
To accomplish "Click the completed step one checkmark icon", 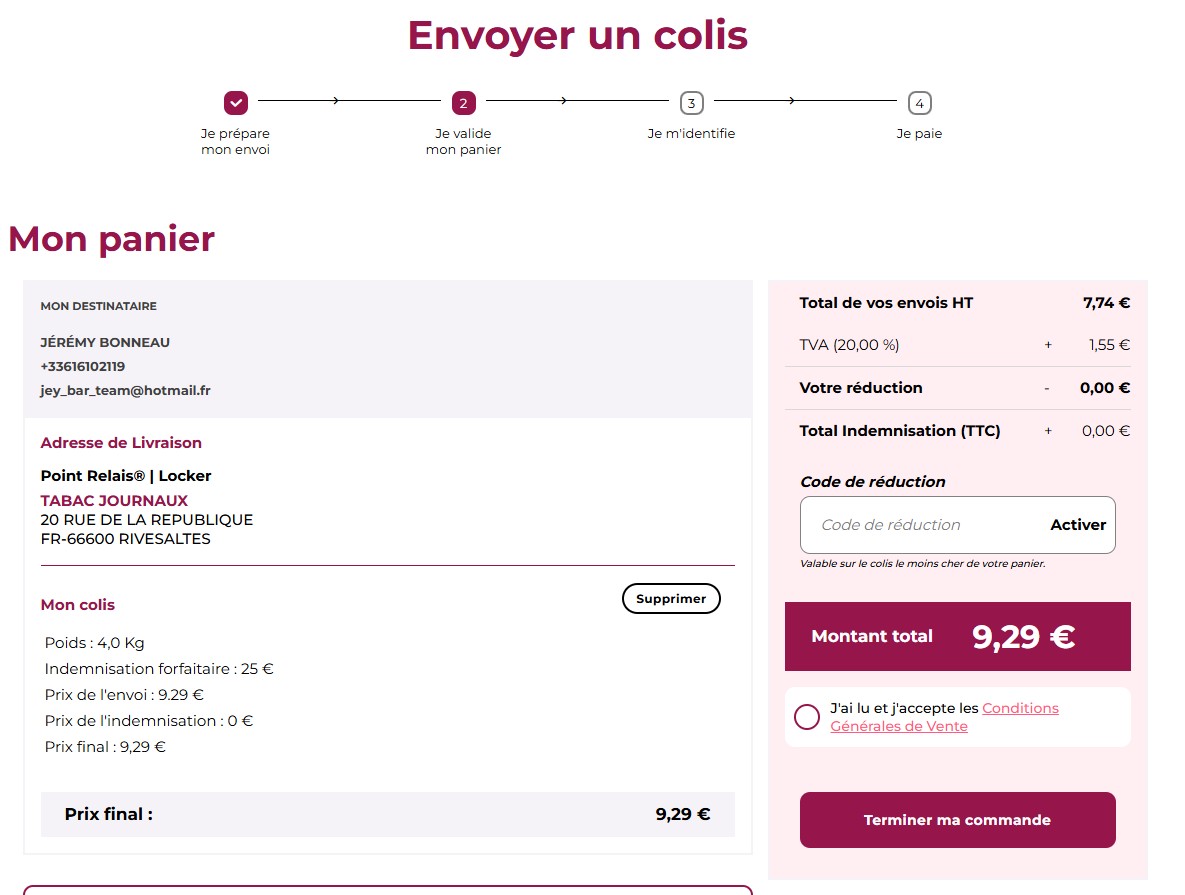I will [236, 102].
